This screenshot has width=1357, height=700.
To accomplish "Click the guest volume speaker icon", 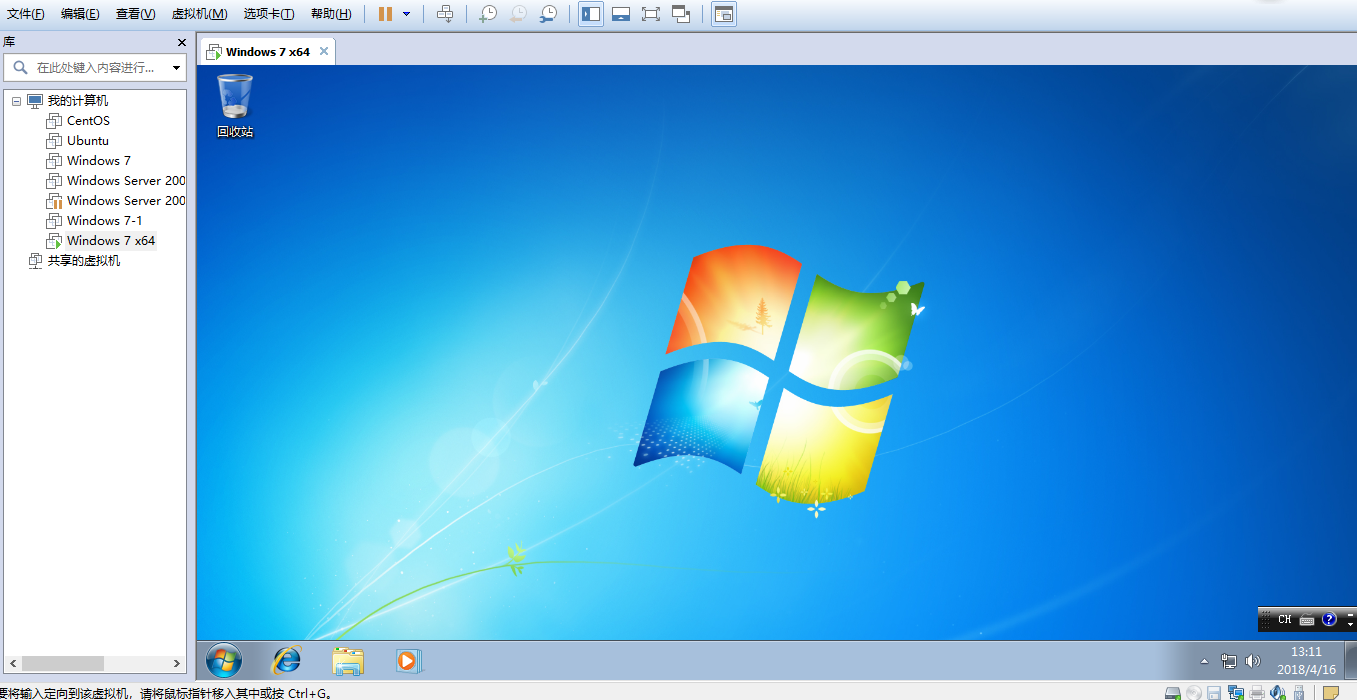I will tap(1253, 661).
